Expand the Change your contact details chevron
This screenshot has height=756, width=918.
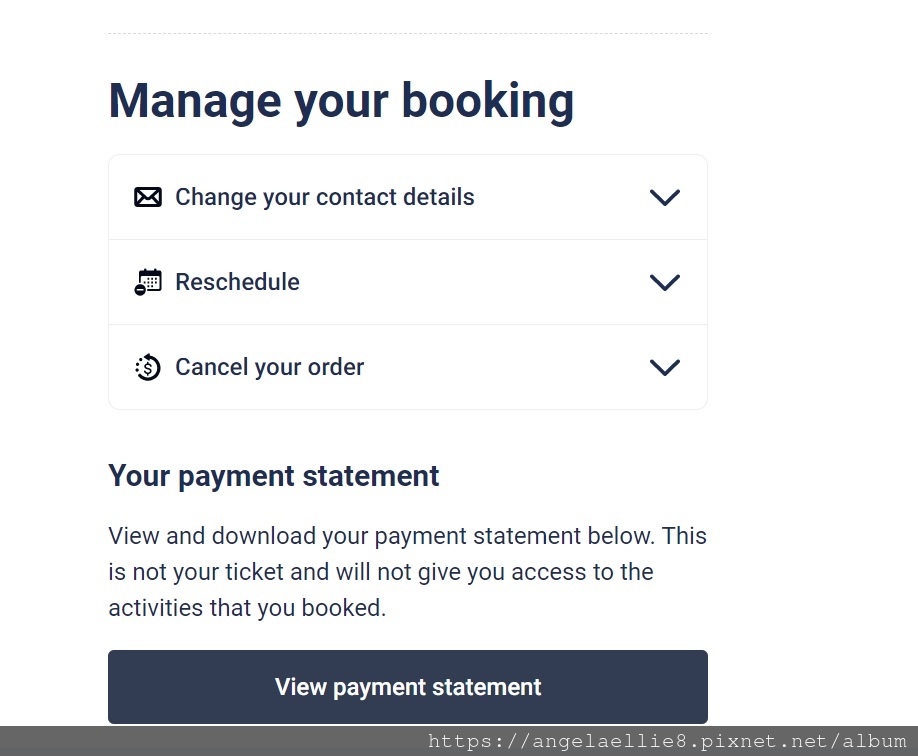(664, 197)
